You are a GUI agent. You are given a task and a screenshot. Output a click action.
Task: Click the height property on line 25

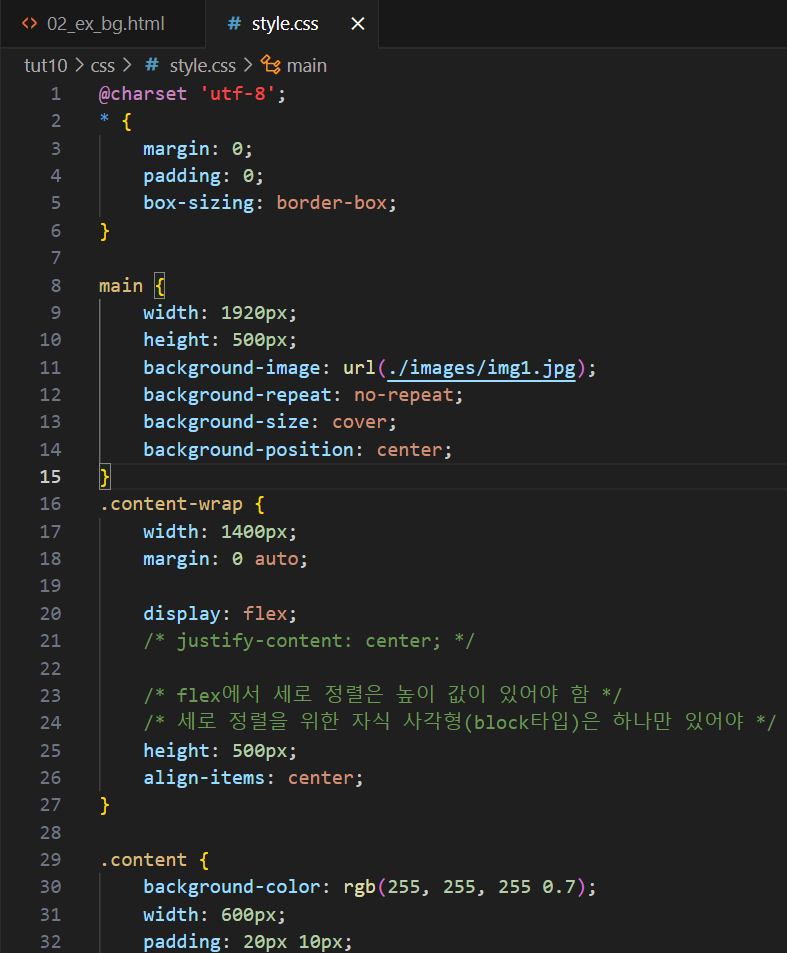coord(176,750)
